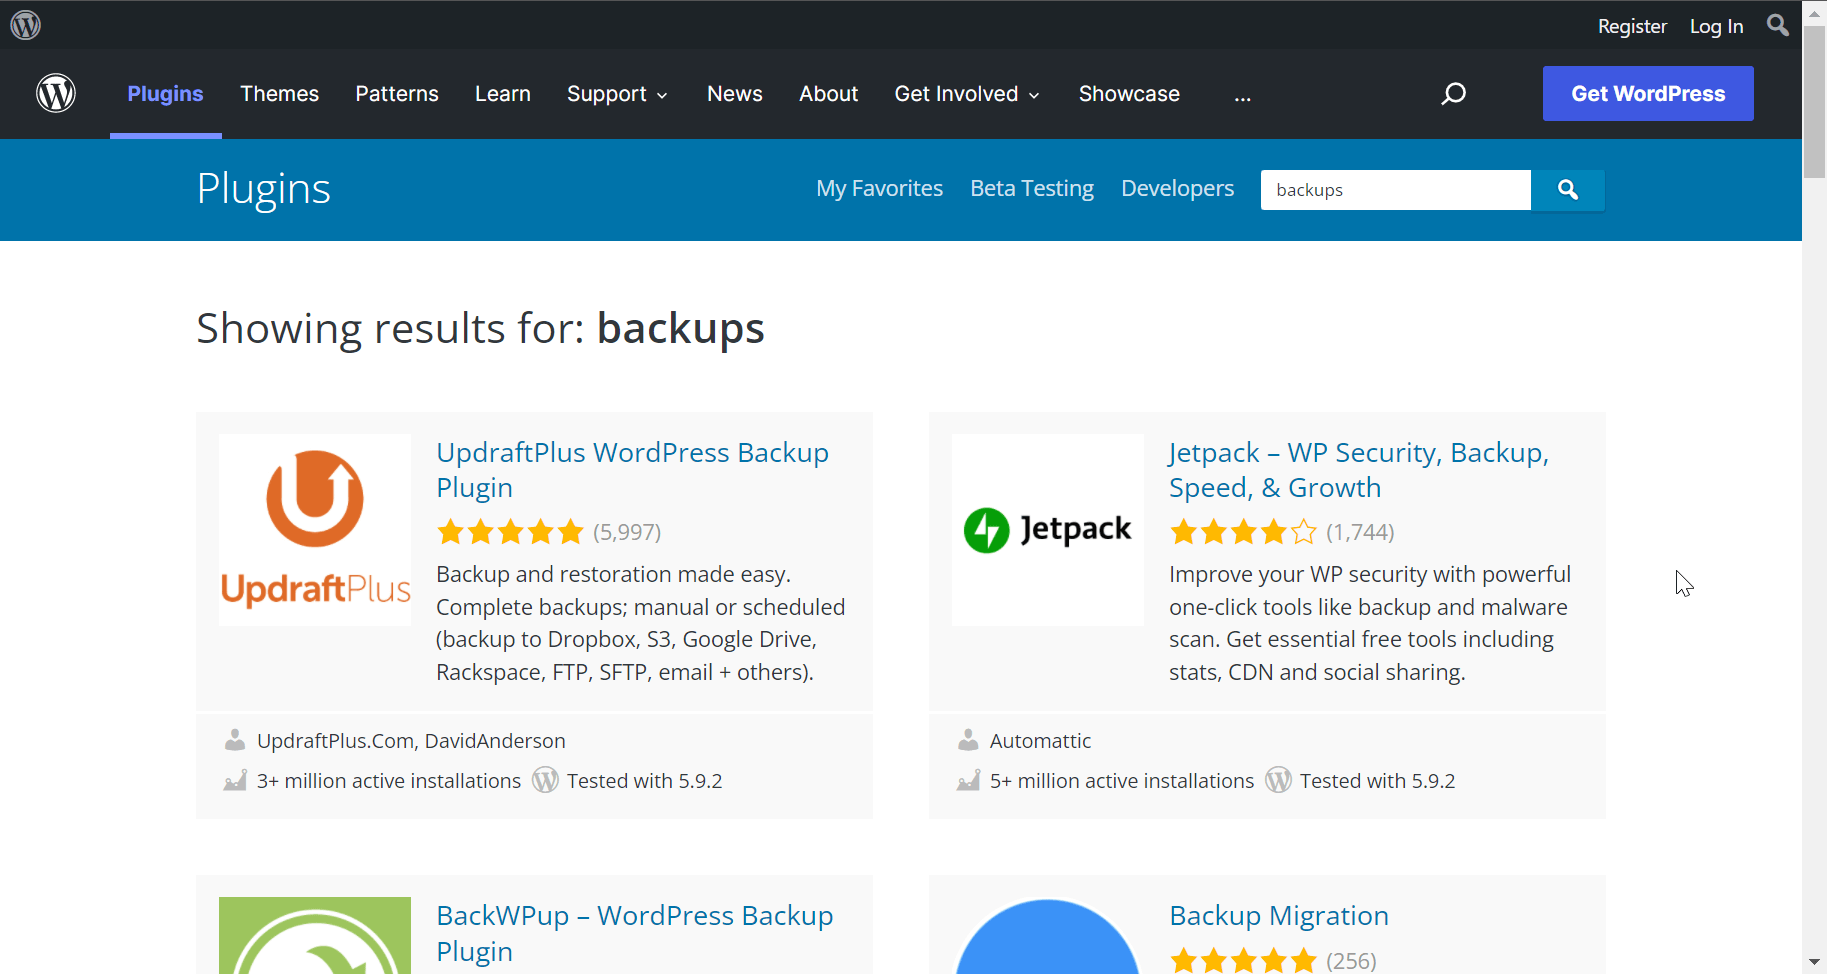Image resolution: width=1827 pixels, height=974 pixels.
Task: Click the BackWPup plugin thumbnail
Action: tap(314, 940)
